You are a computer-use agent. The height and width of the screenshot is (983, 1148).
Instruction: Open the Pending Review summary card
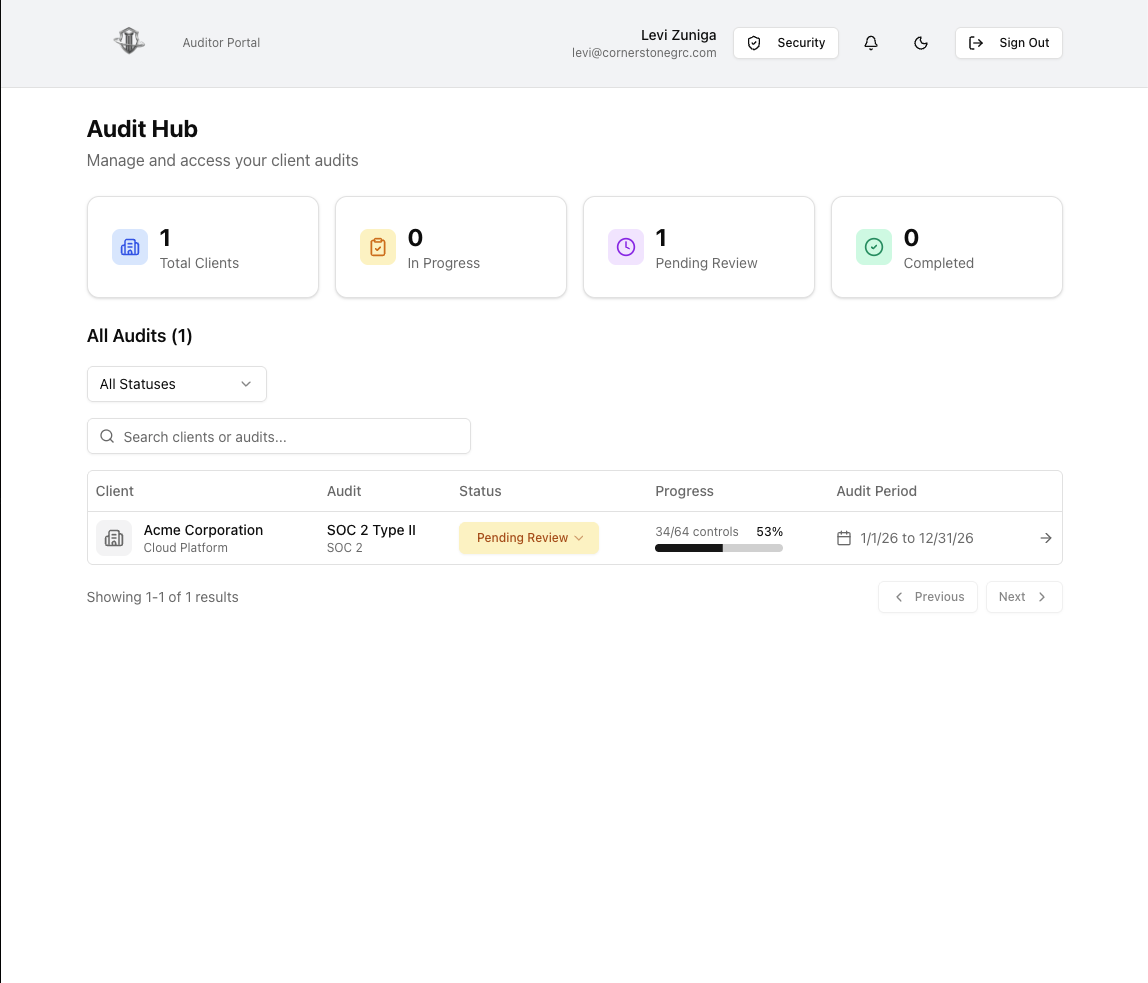pyautogui.click(x=698, y=247)
